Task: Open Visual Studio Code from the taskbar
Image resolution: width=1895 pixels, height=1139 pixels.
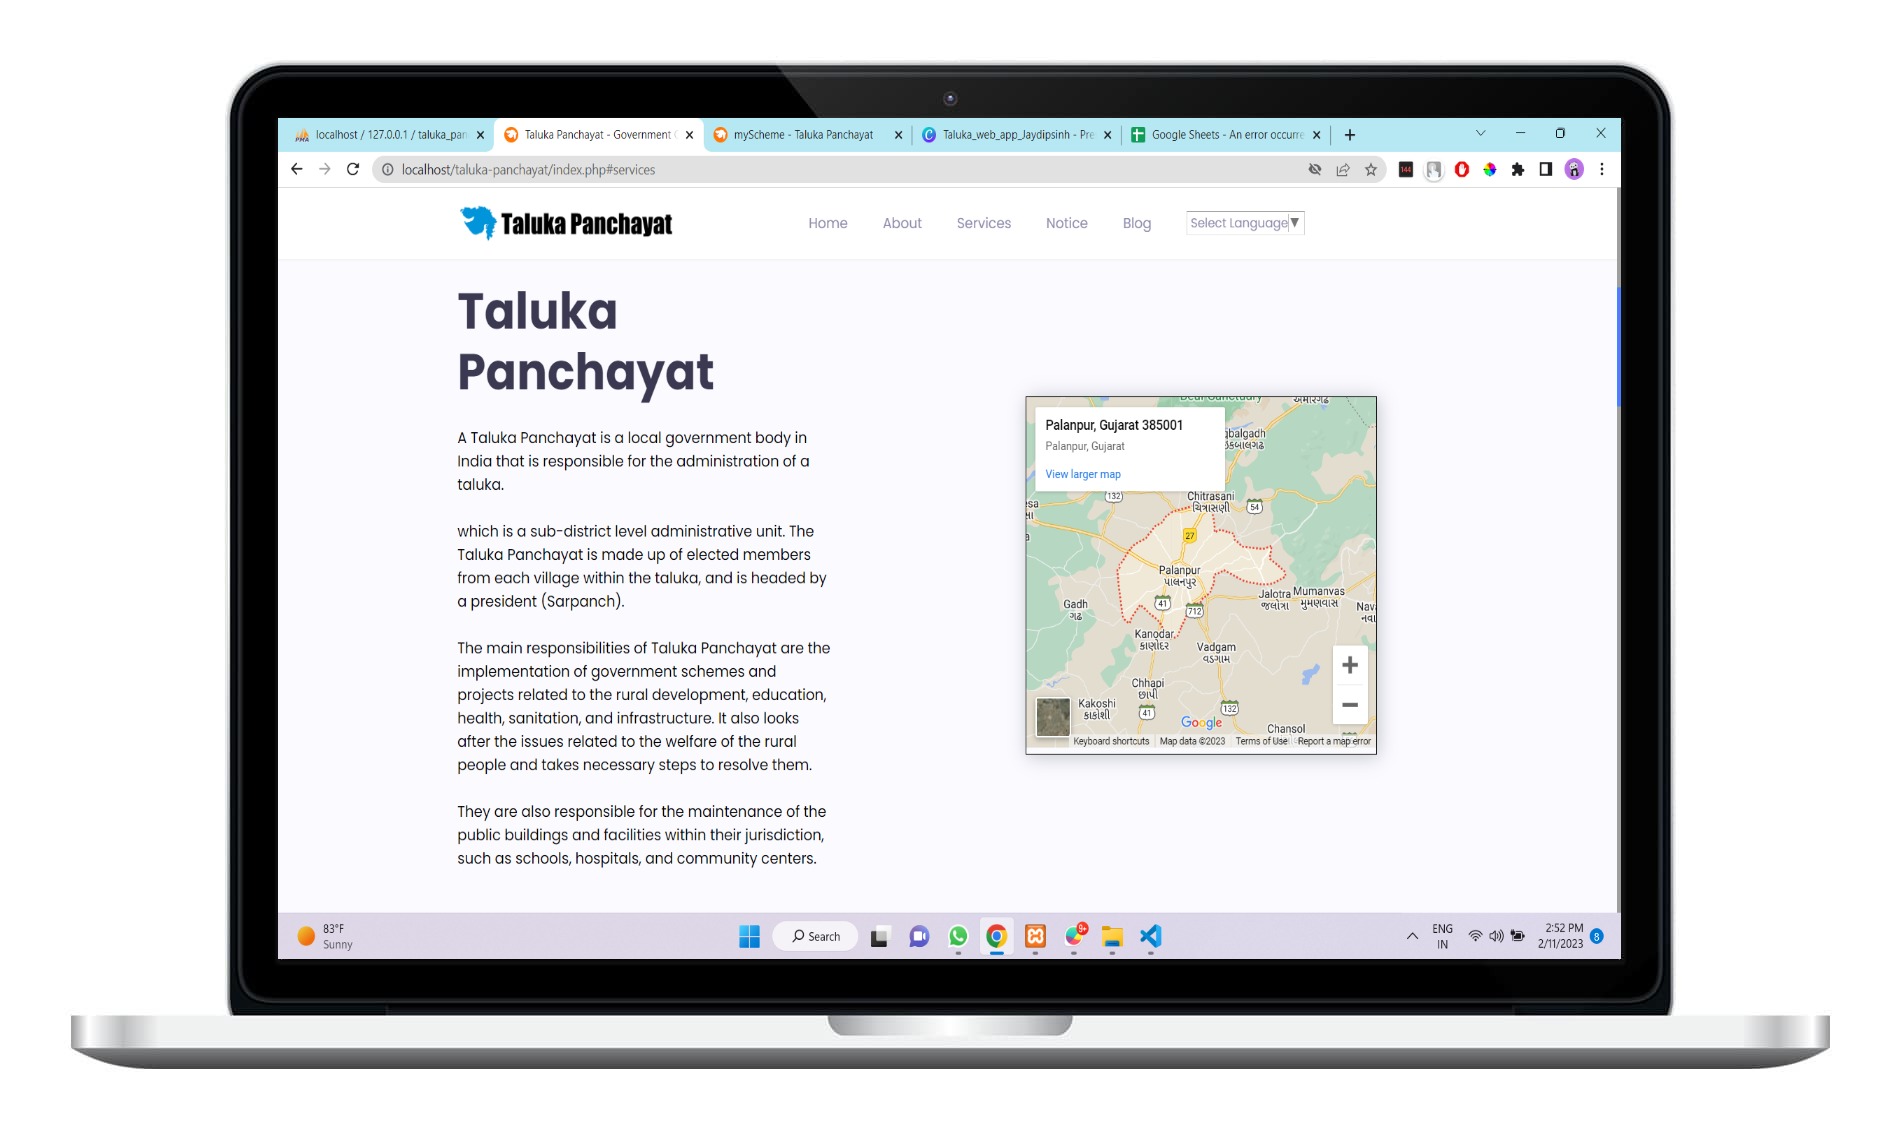Action: point(1151,937)
